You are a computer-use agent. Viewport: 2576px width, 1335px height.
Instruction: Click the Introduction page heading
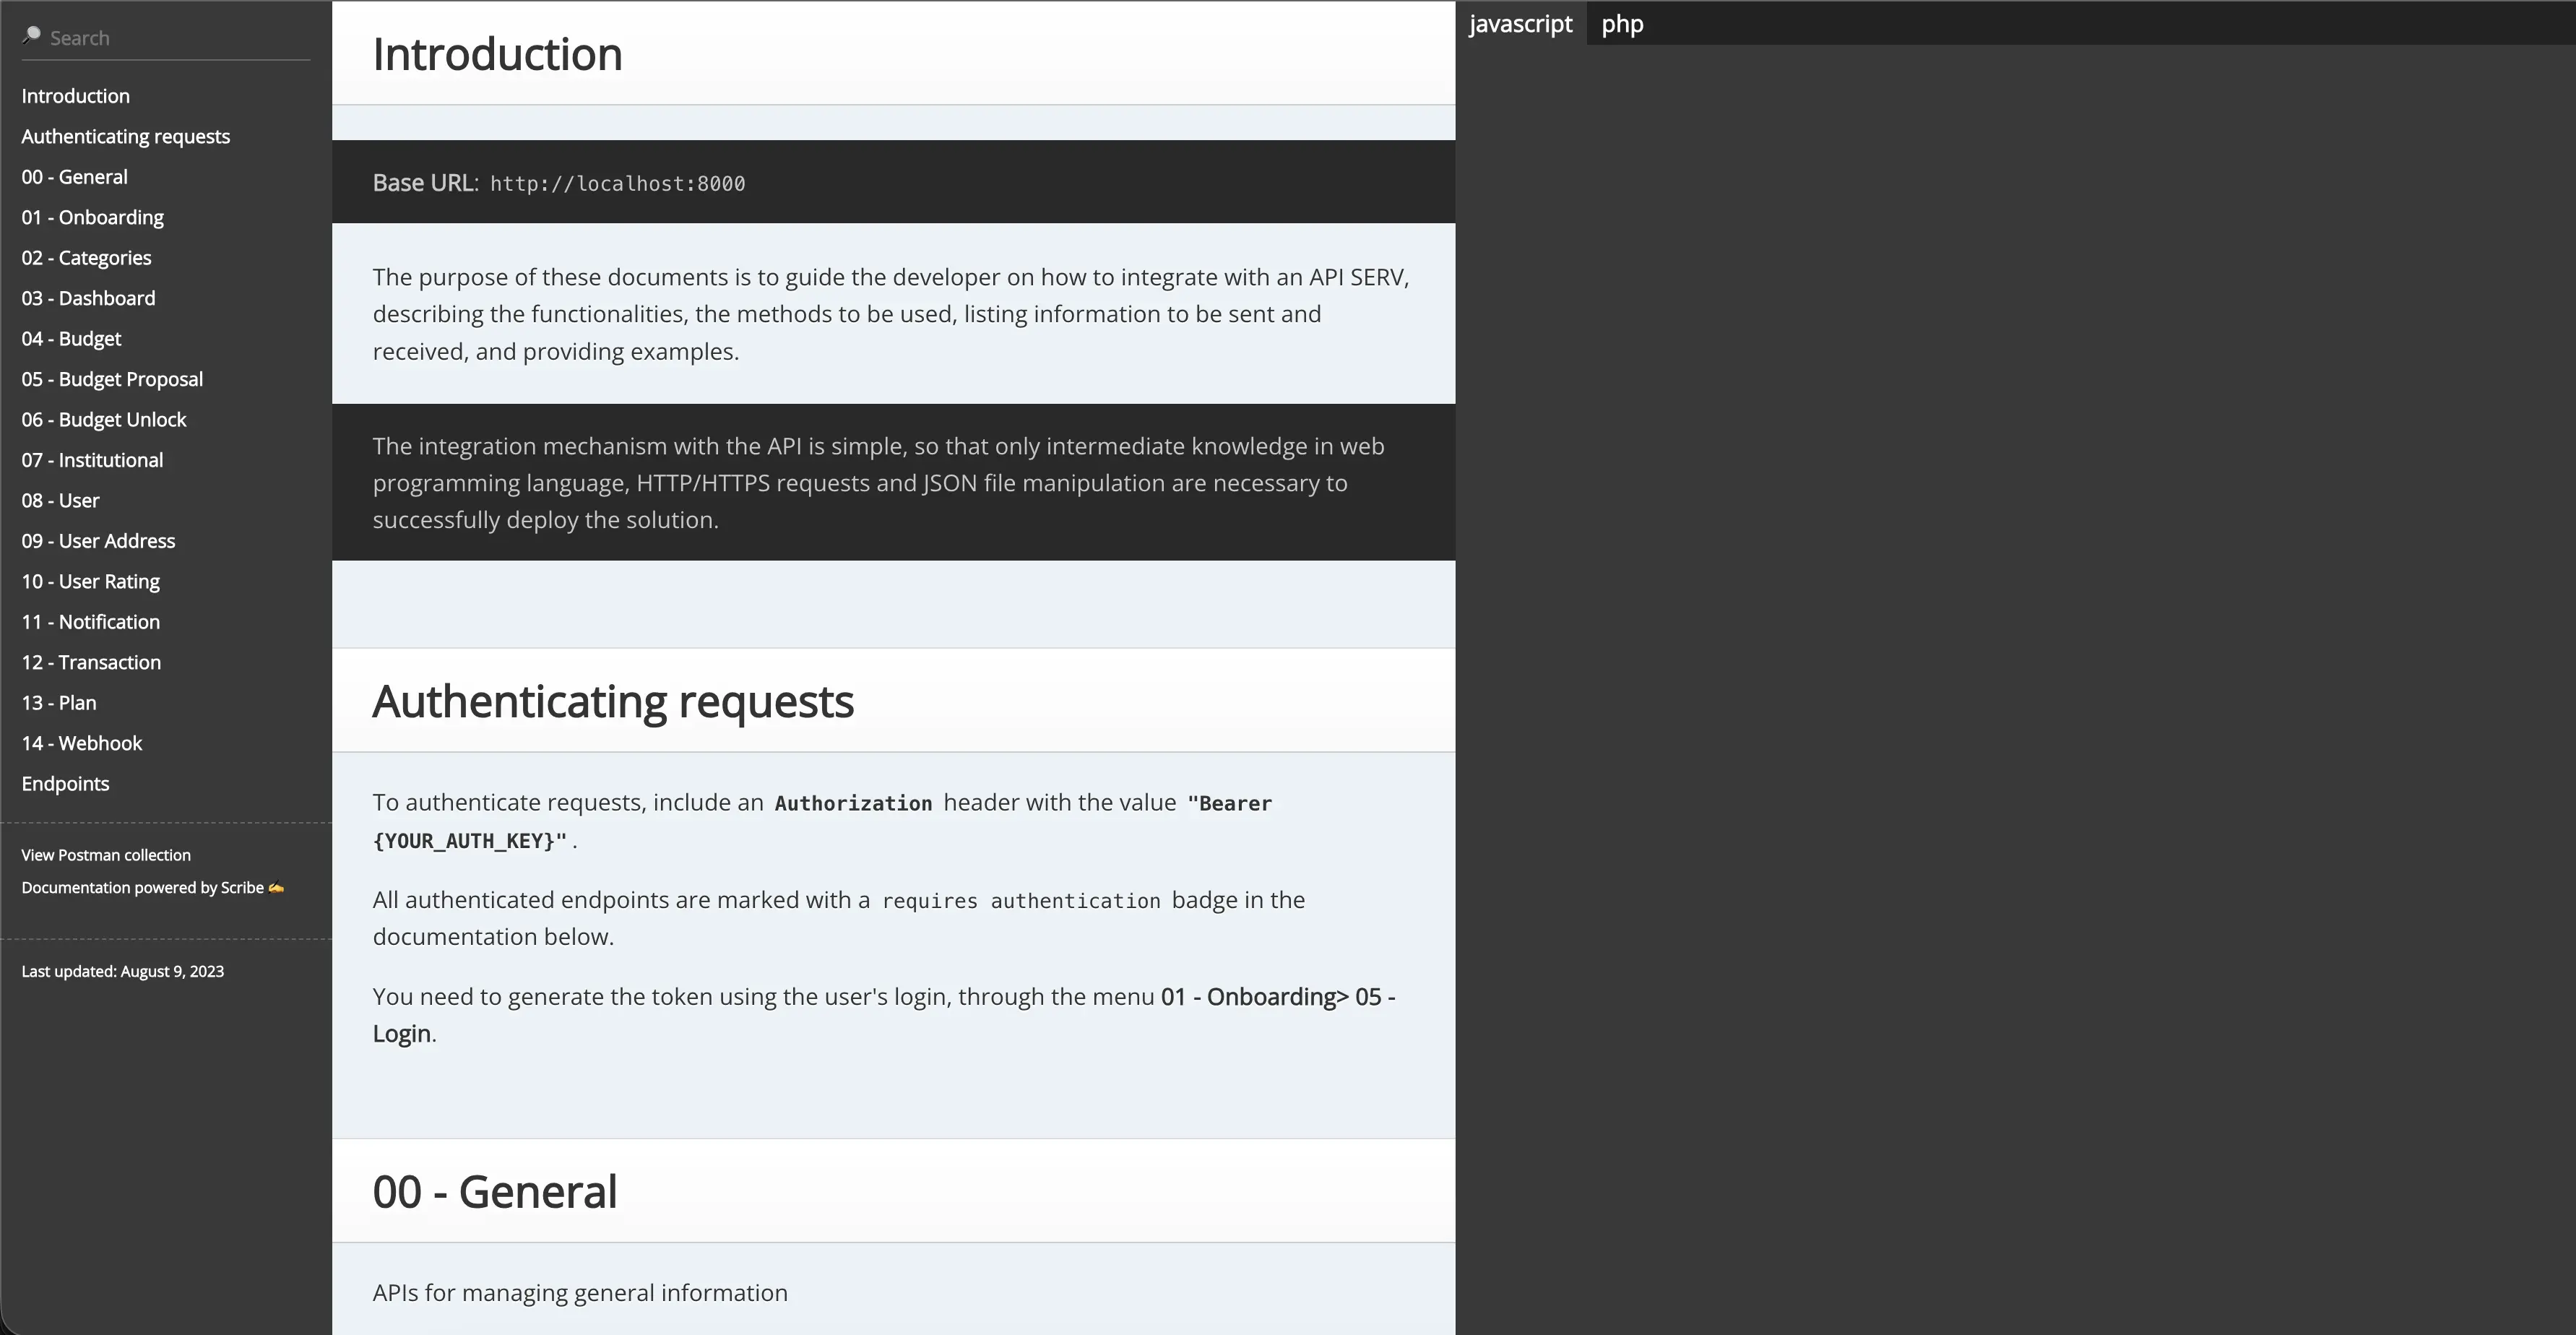point(497,54)
